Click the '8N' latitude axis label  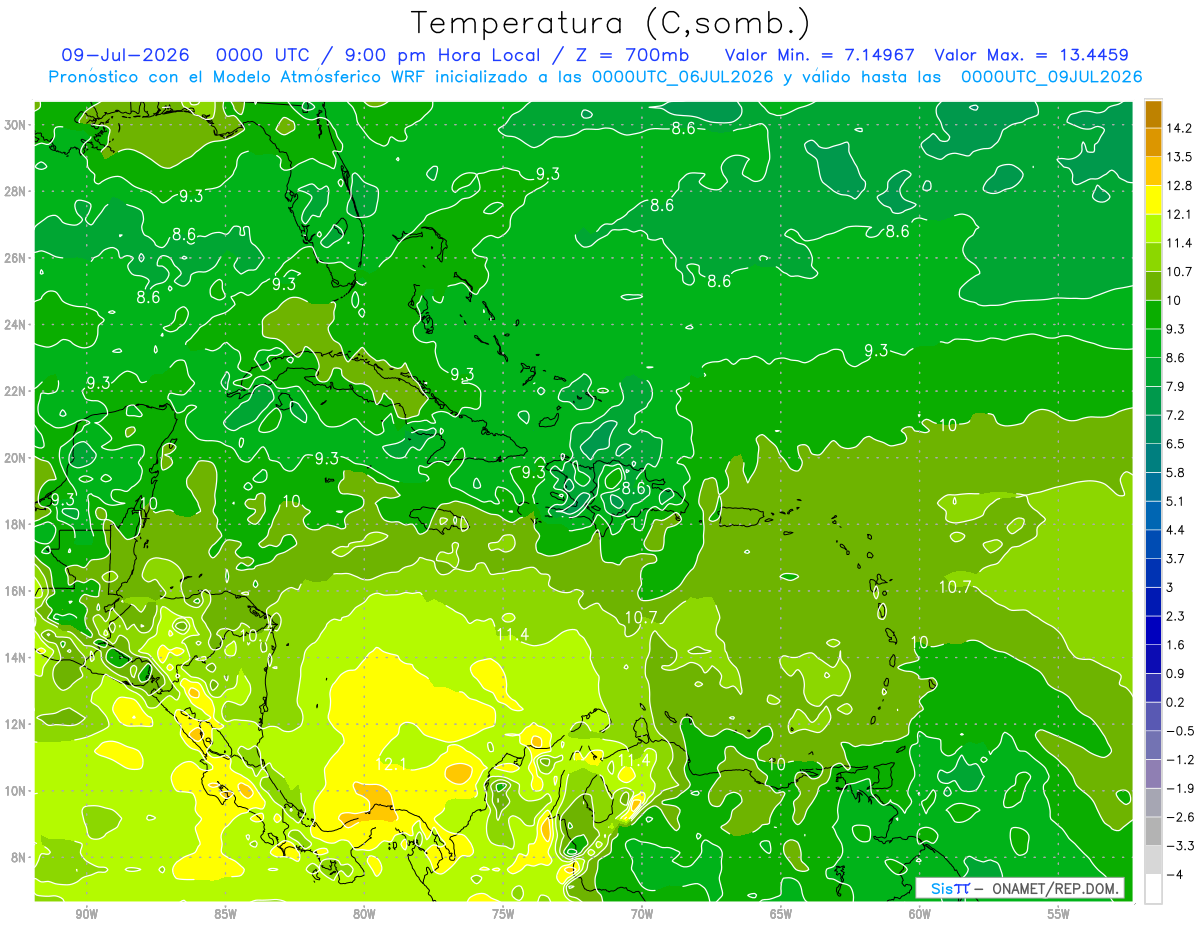tap(20, 857)
